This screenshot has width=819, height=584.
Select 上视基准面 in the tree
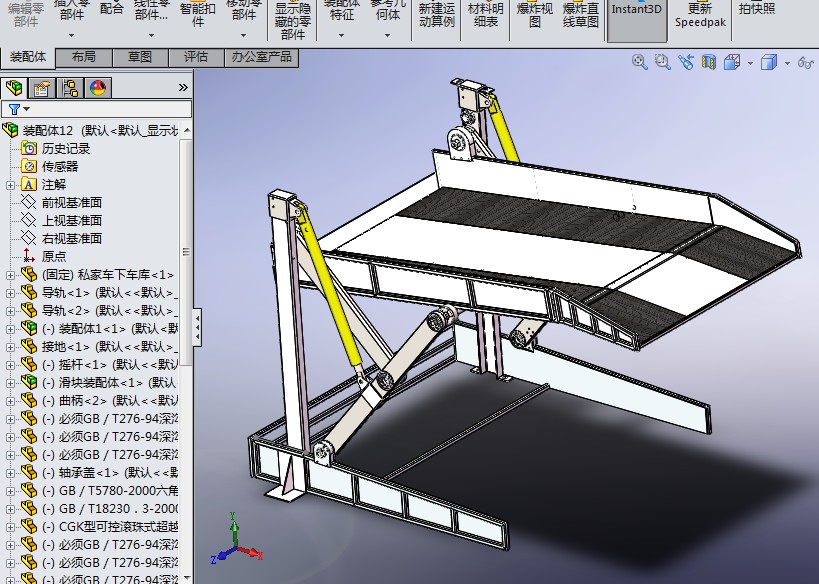(72, 220)
